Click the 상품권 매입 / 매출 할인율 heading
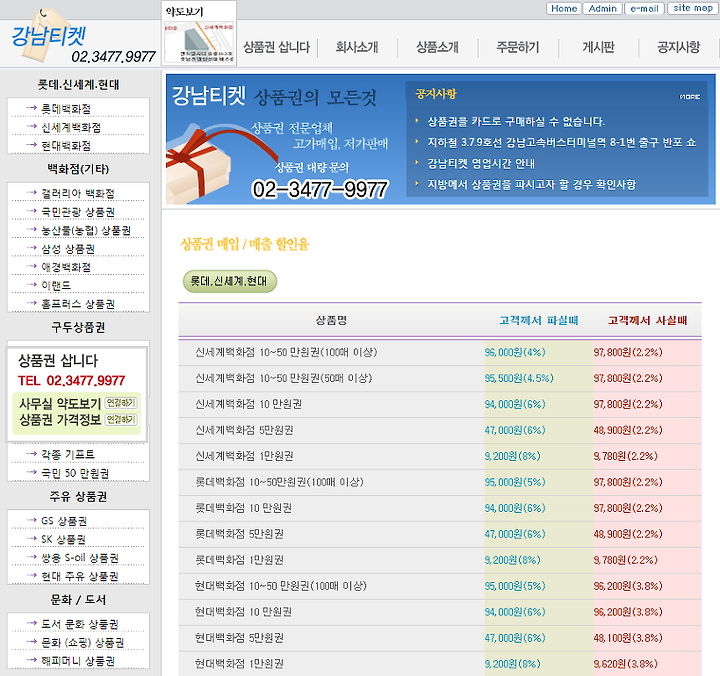Viewport: 720px width, 676px height. [245, 244]
